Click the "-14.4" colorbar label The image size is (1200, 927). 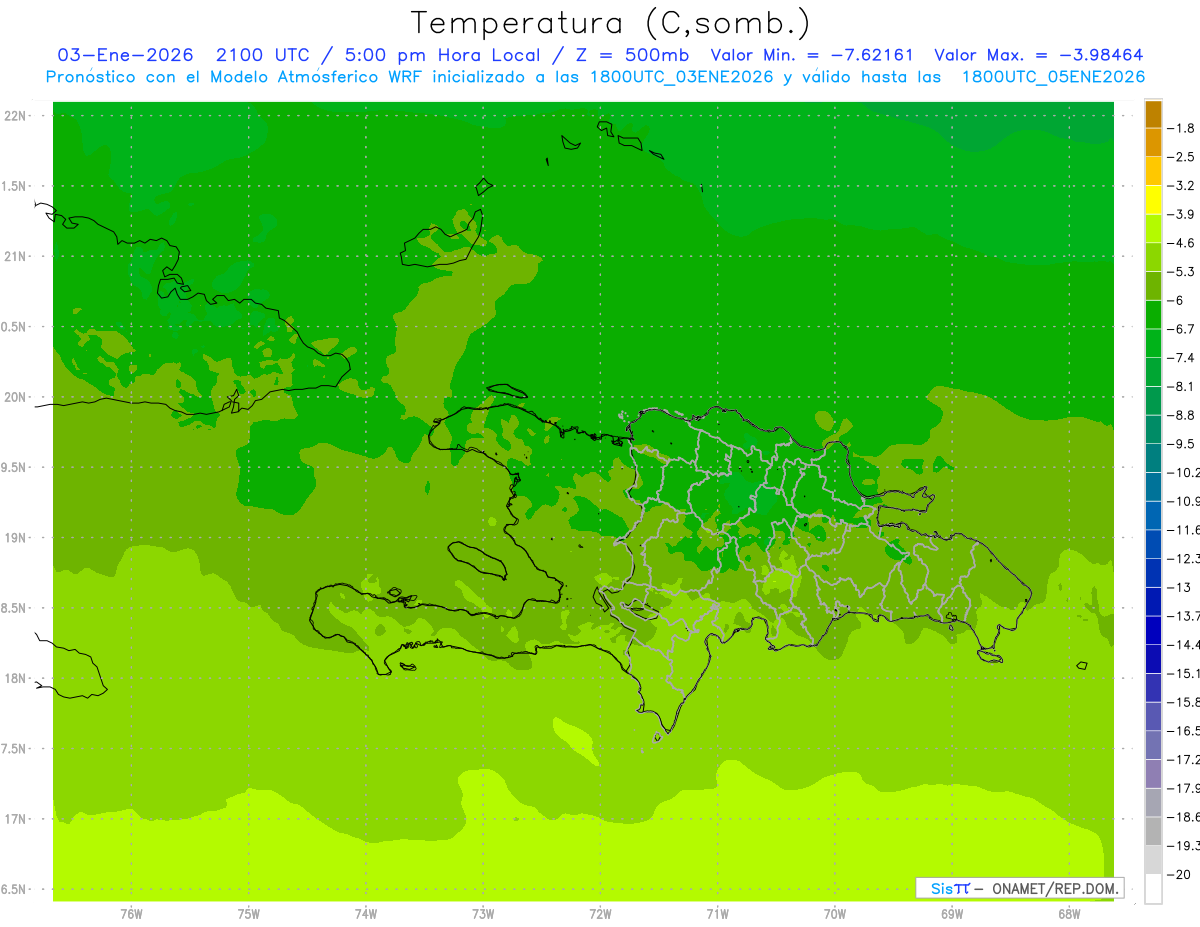(1185, 644)
